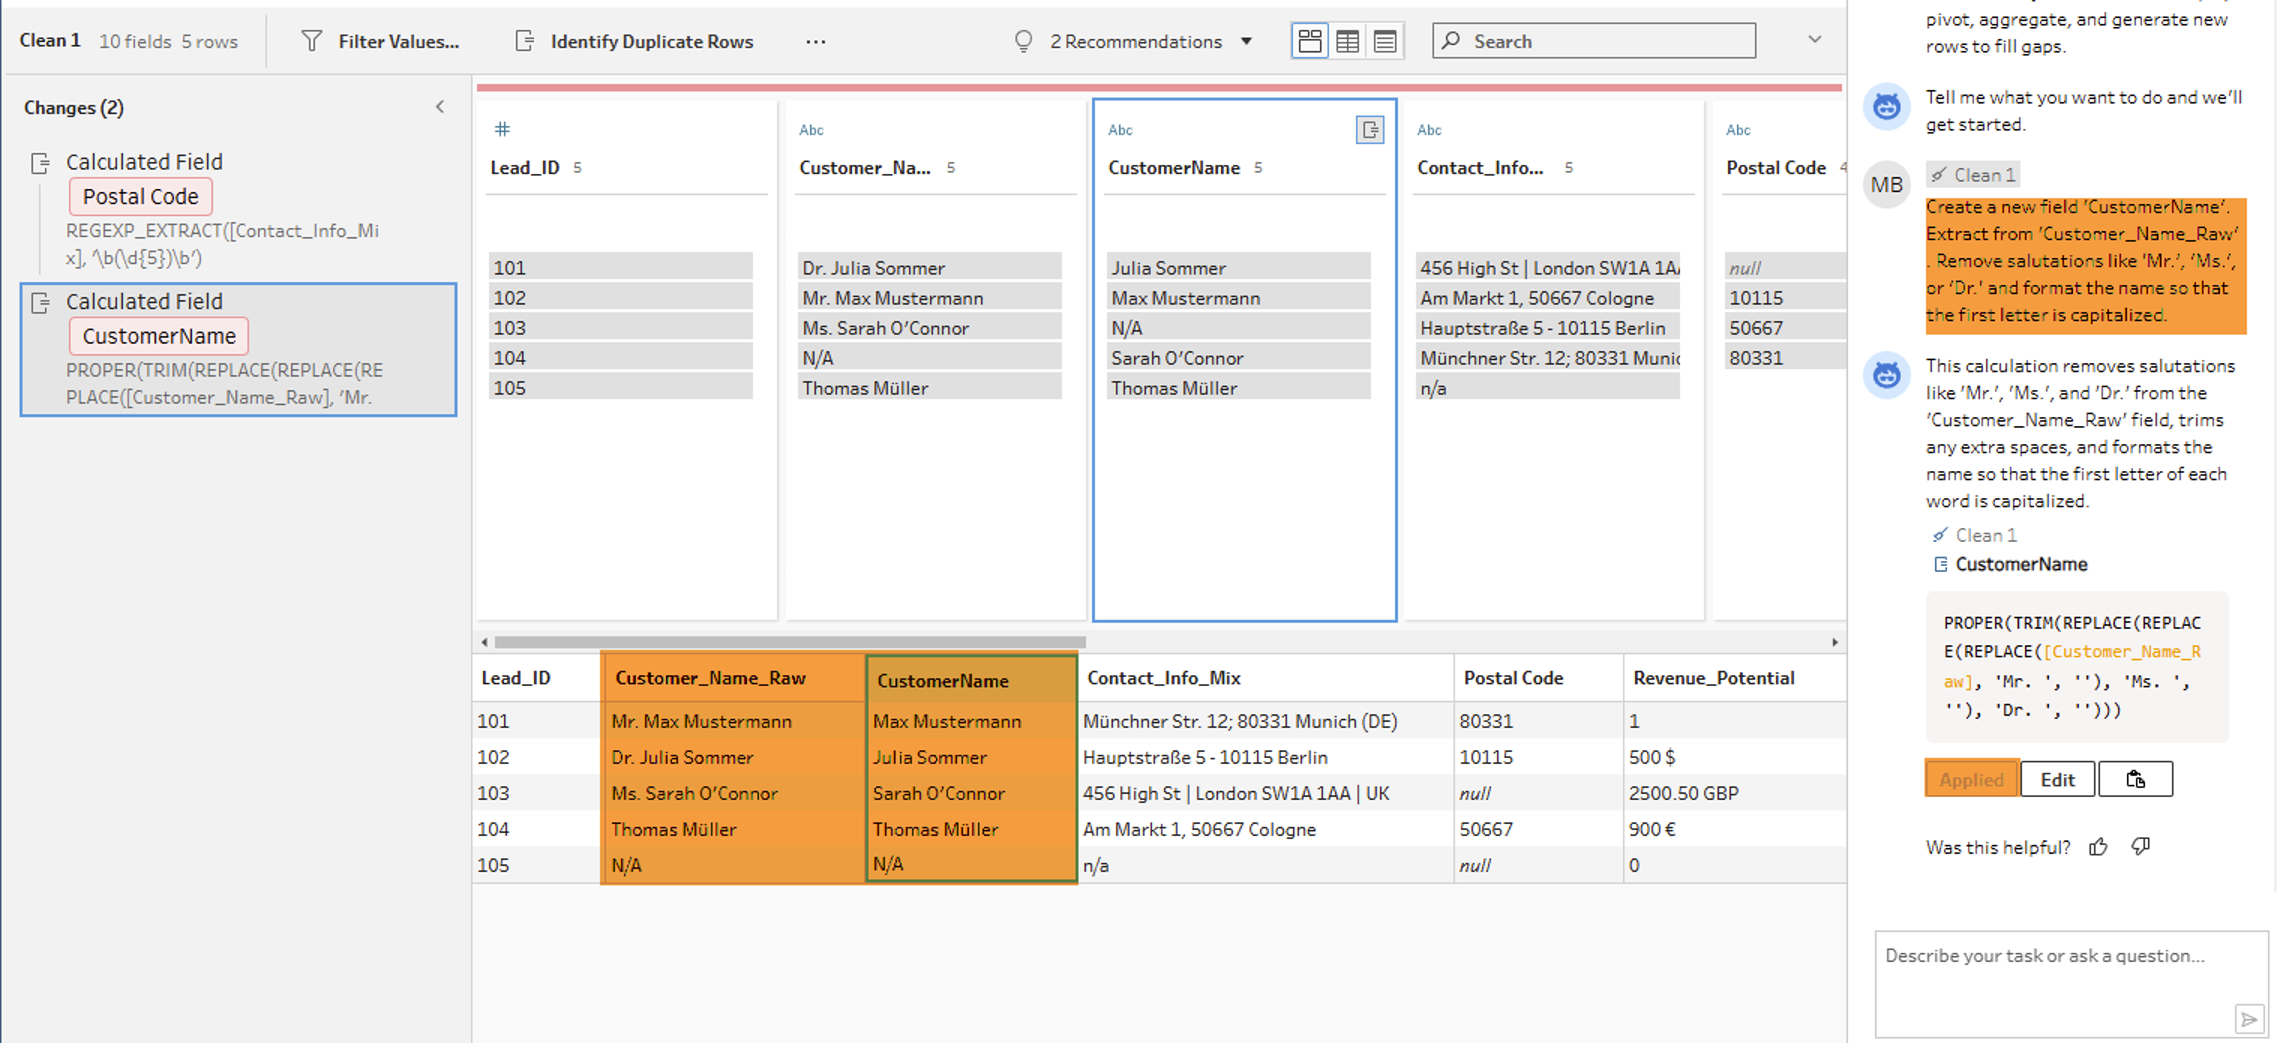The image size is (2278, 1044).
Task: Click the thumbs up feedback icon
Action: (2098, 847)
